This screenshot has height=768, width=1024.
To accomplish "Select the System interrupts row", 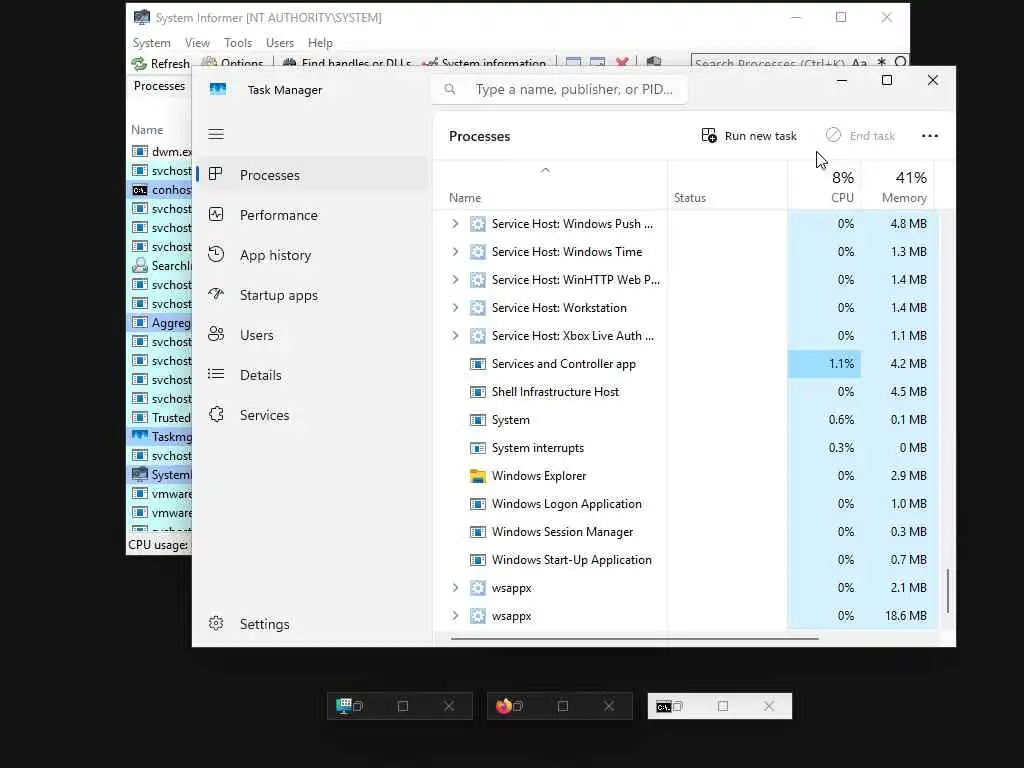I will 686,448.
